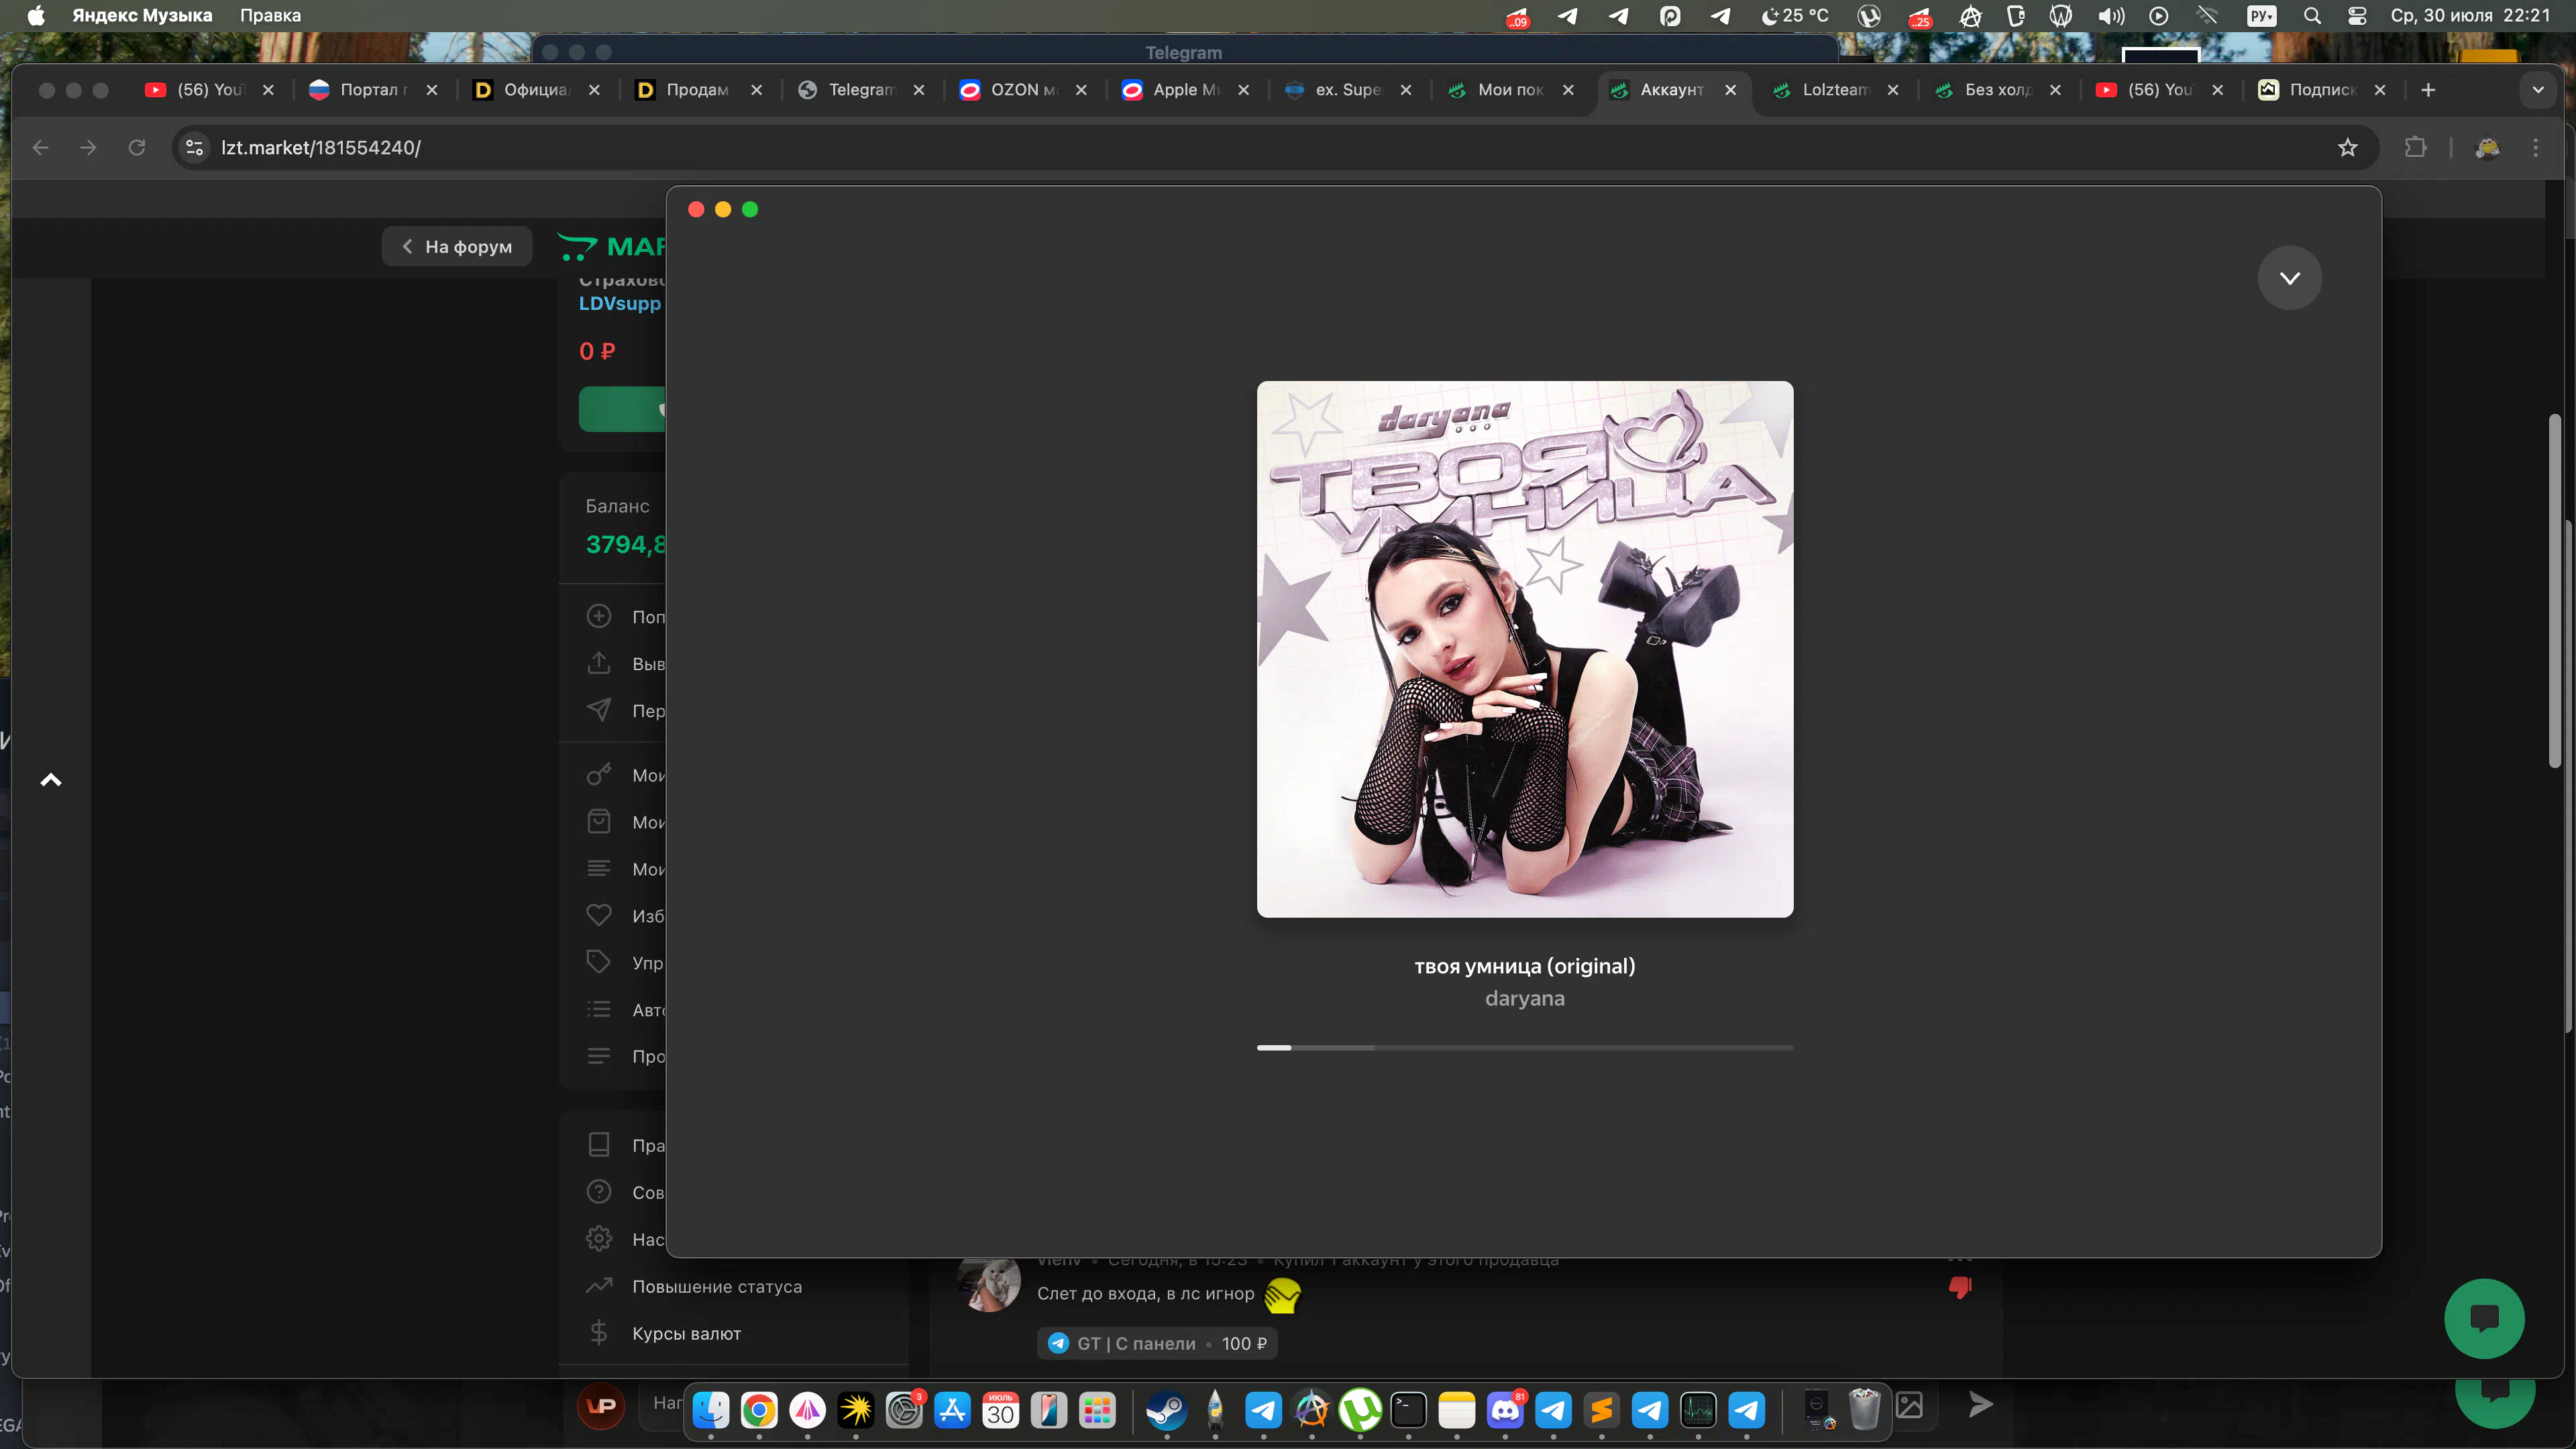Close the Портал browser tab

(432, 90)
